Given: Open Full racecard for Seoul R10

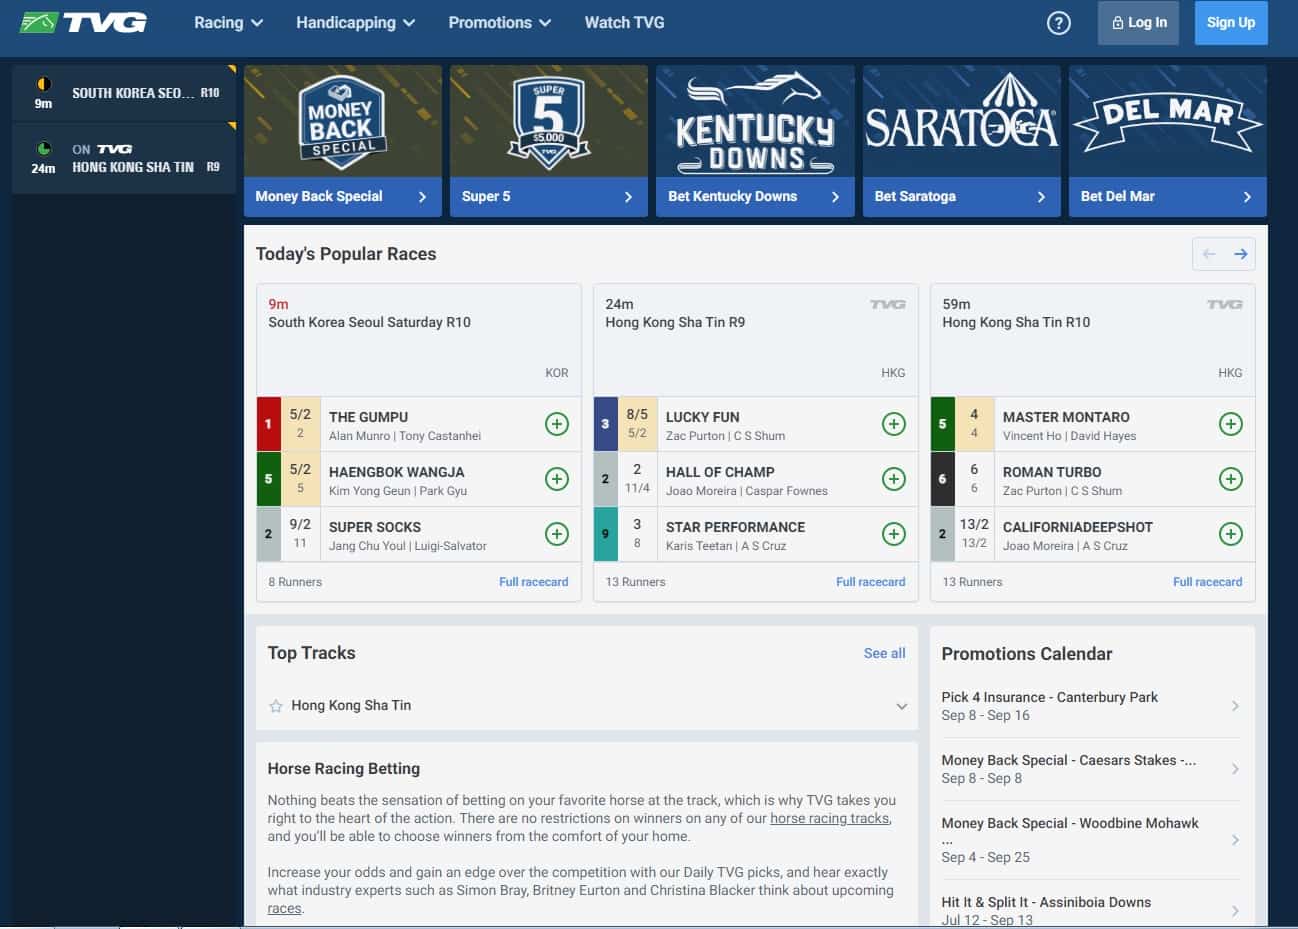Looking at the screenshot, I should pos(533,582).
